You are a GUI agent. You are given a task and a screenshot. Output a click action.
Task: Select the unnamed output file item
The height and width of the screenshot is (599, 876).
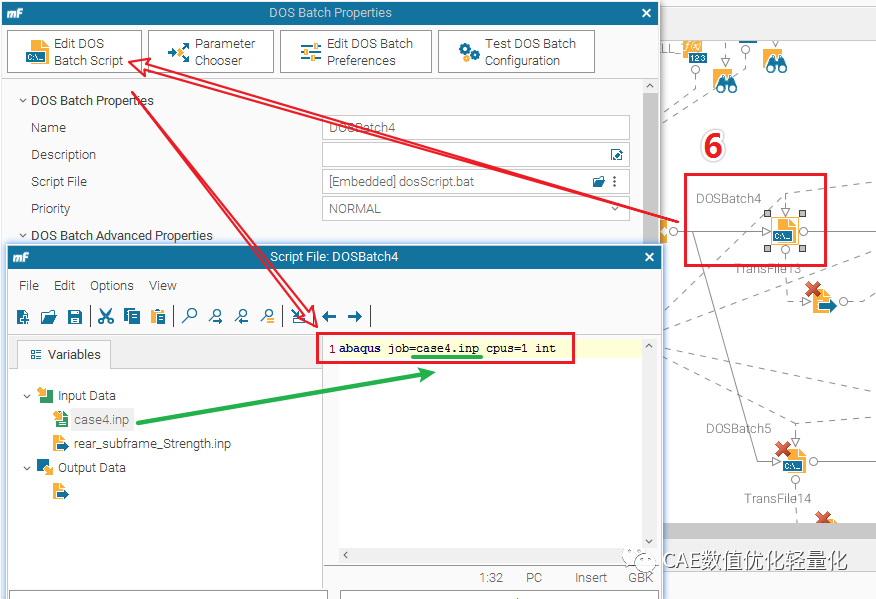coord(60,492)
